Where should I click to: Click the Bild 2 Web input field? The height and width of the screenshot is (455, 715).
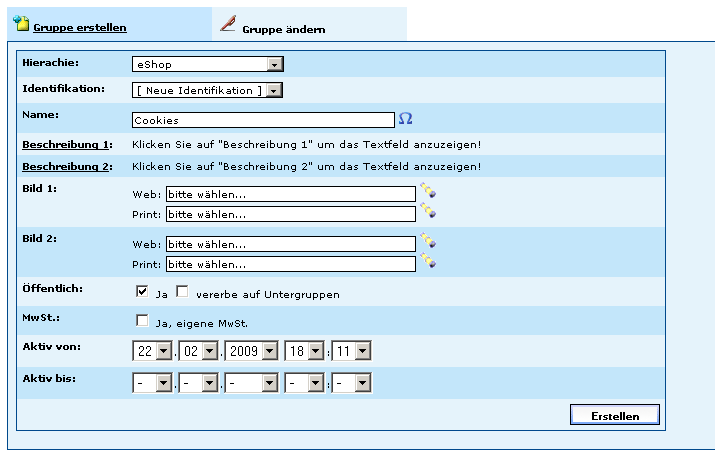[291, 244]
